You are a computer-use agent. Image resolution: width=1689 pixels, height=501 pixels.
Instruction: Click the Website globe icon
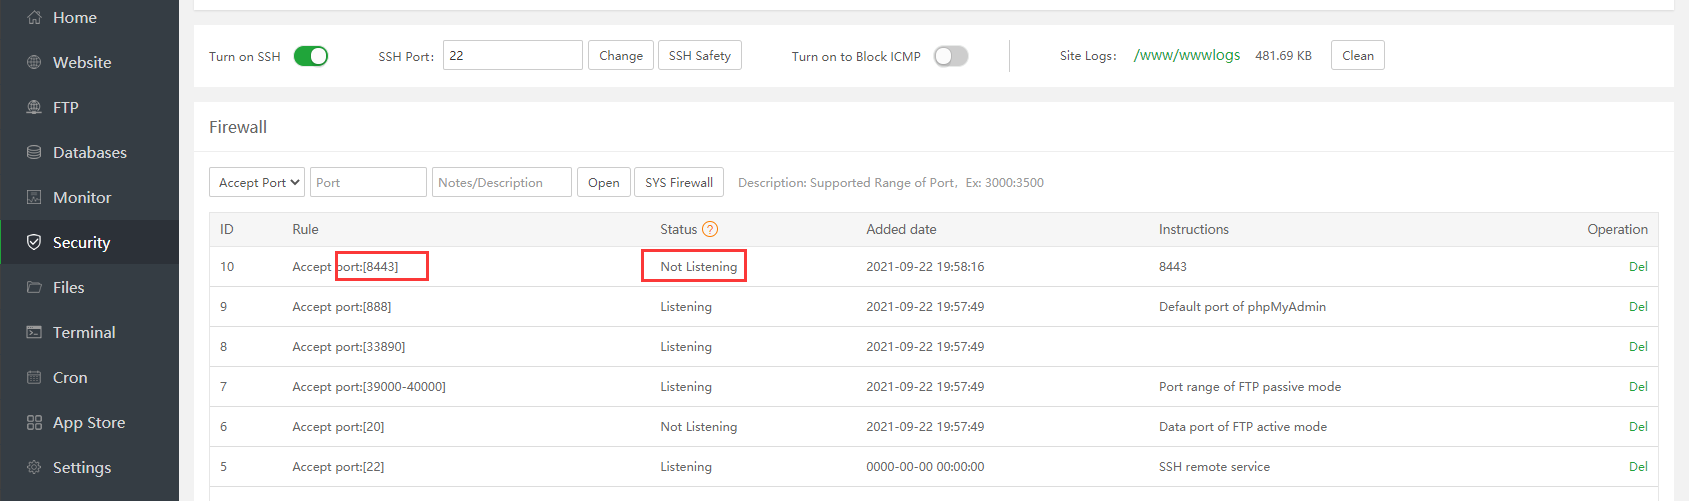34,62
